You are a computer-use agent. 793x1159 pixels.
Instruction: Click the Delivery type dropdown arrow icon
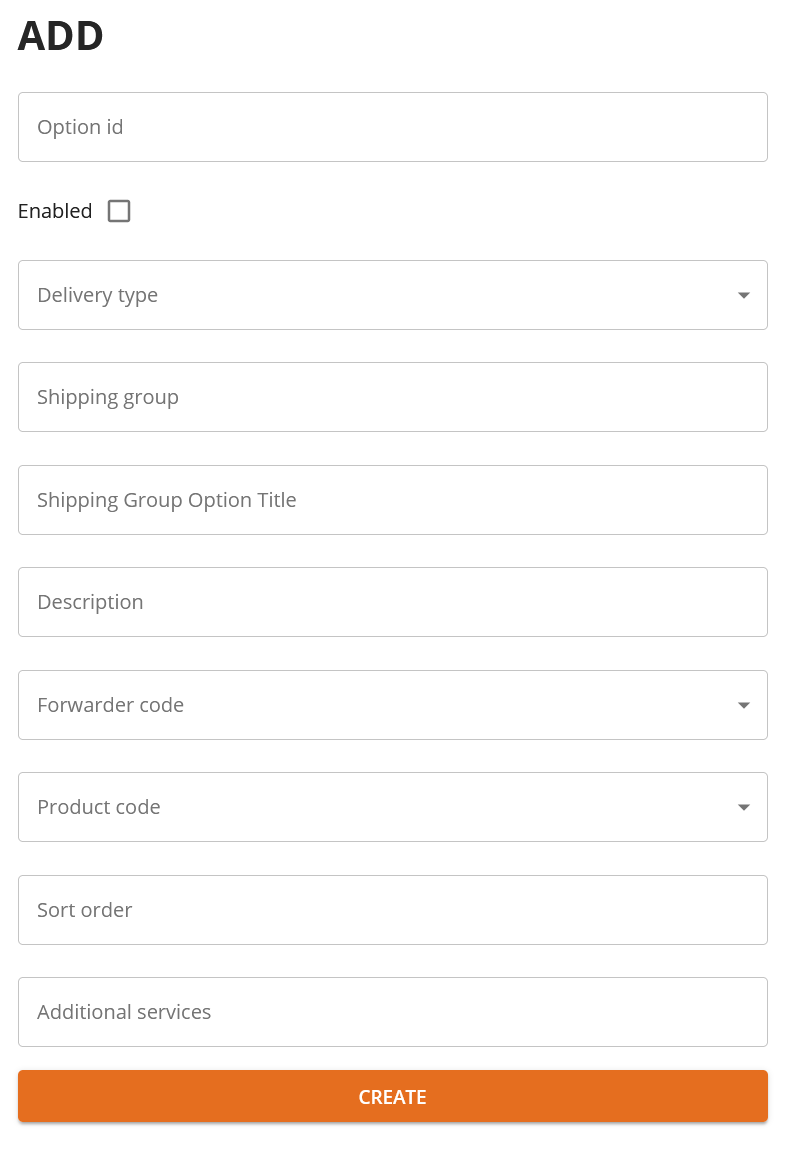(743, 295)
